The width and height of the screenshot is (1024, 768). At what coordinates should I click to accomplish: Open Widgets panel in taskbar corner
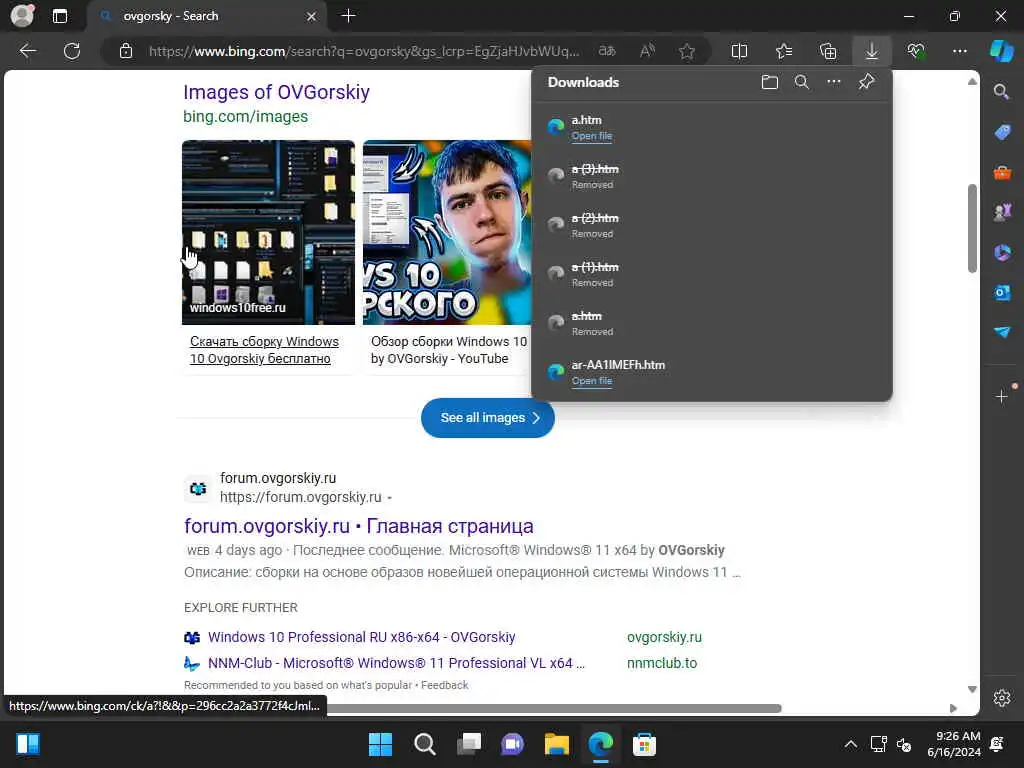[28, 744]
